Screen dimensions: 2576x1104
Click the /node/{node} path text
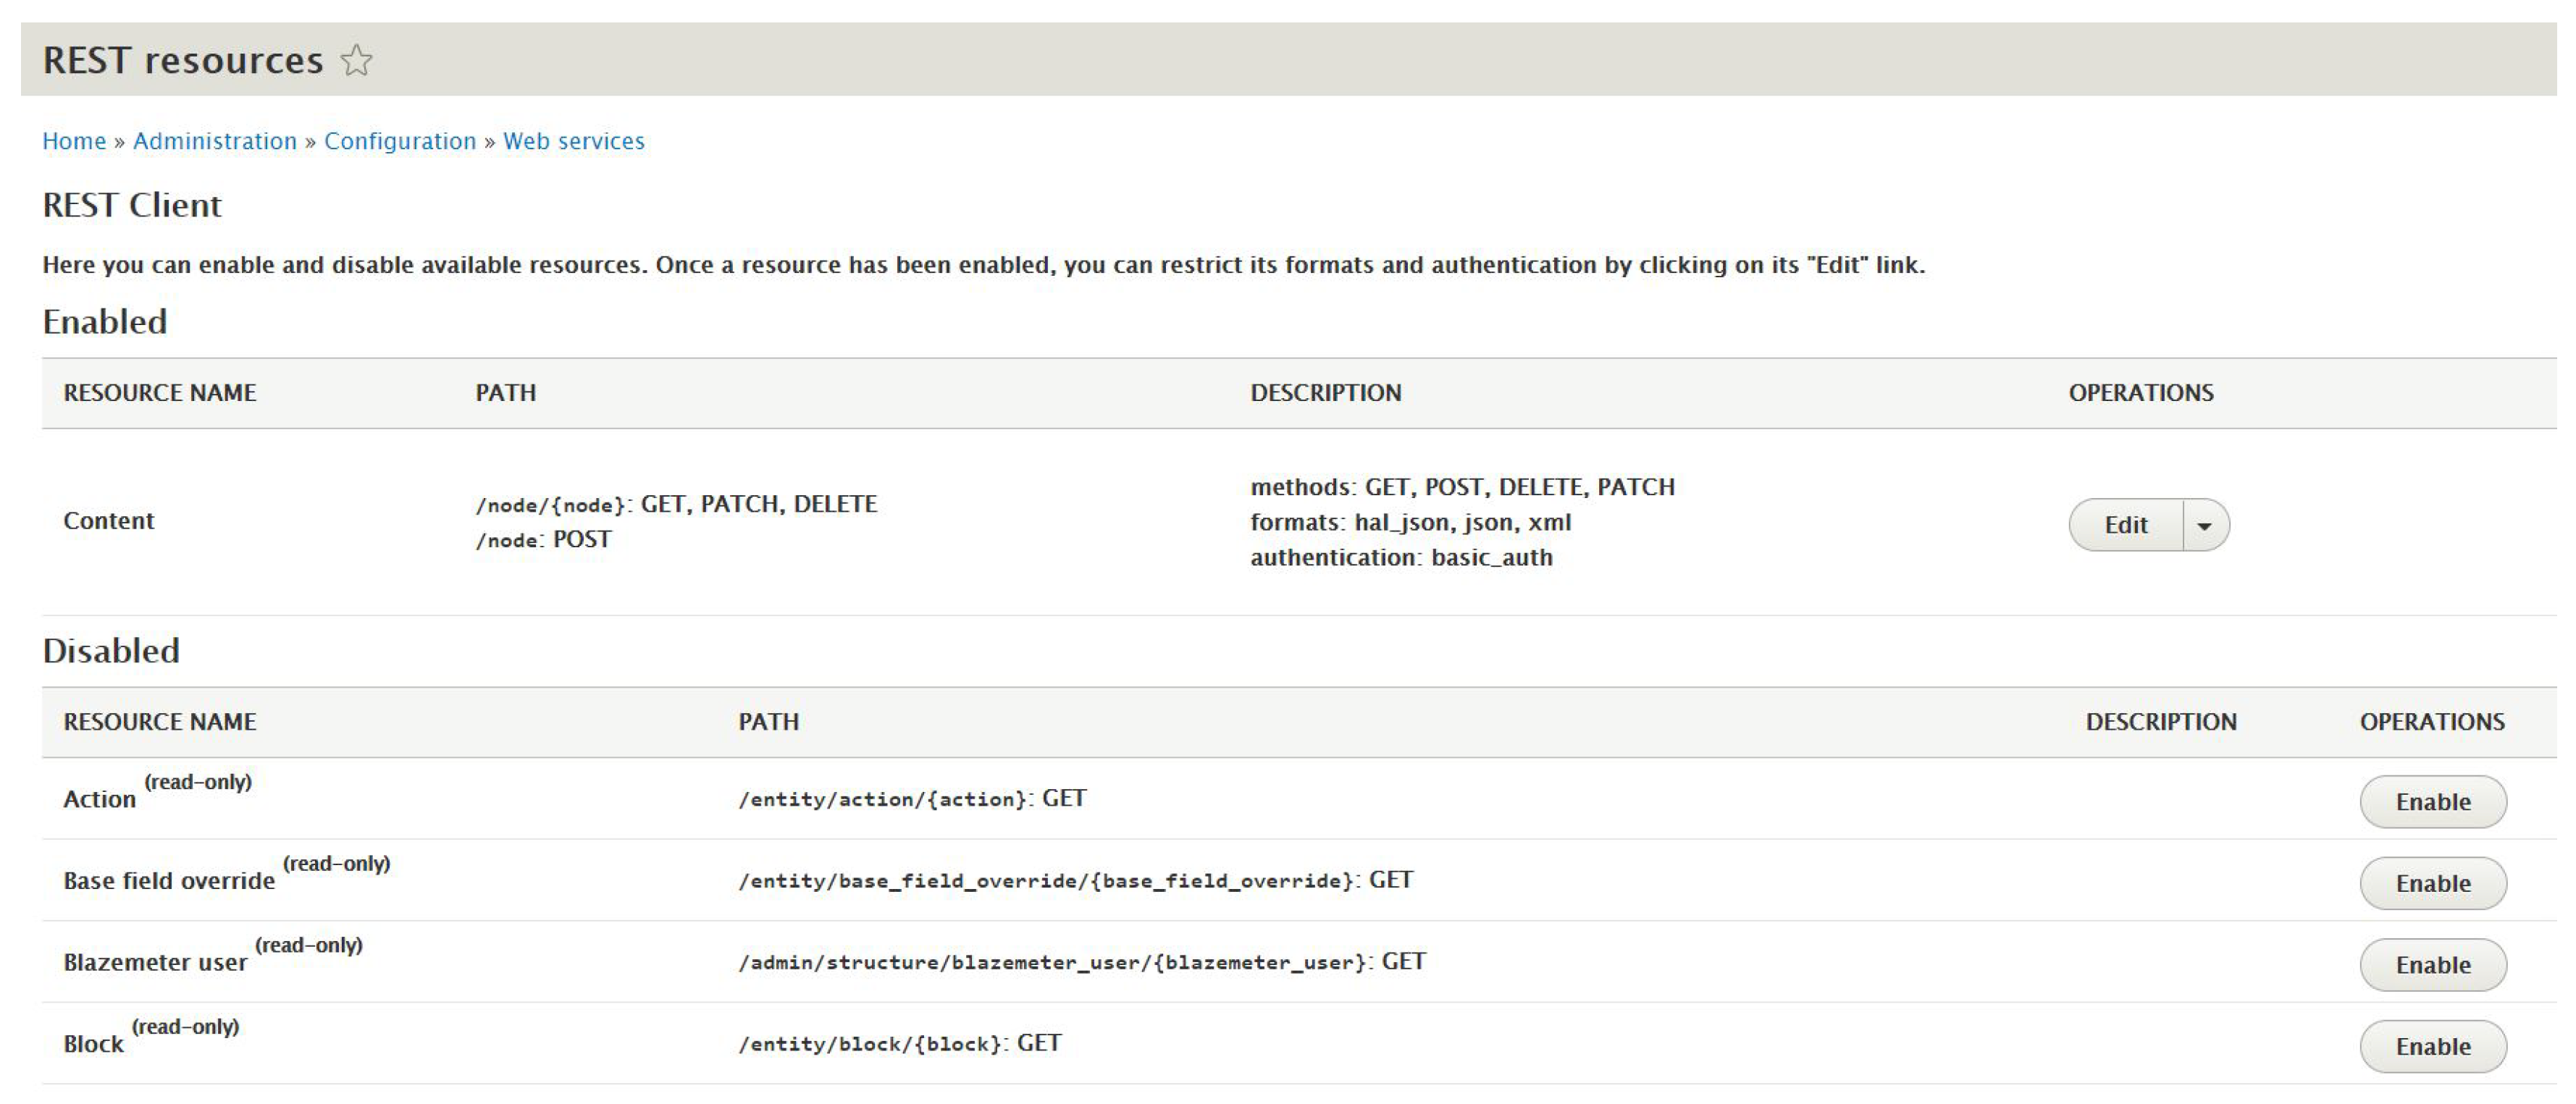click(551, 505)
